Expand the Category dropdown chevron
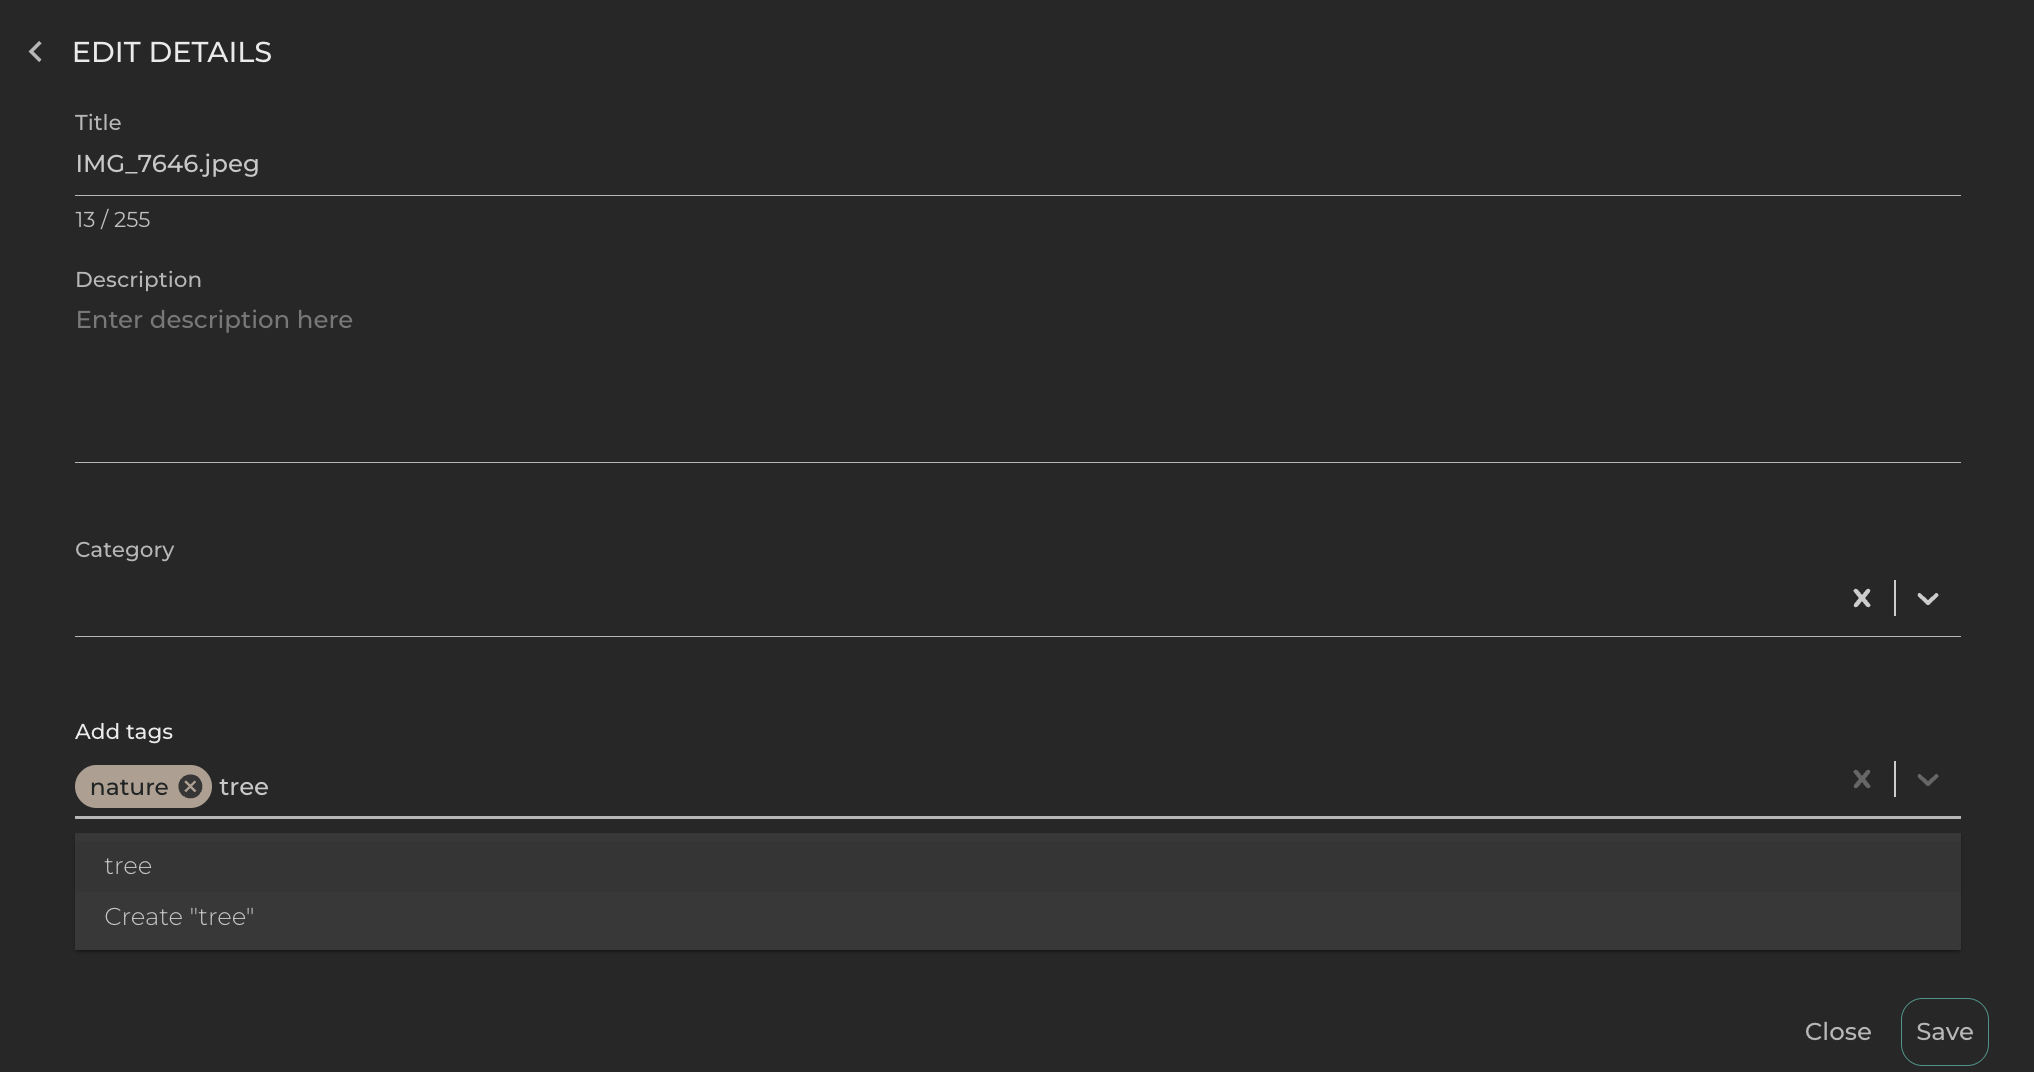 pyautogui.click(x=1927, y=598)
